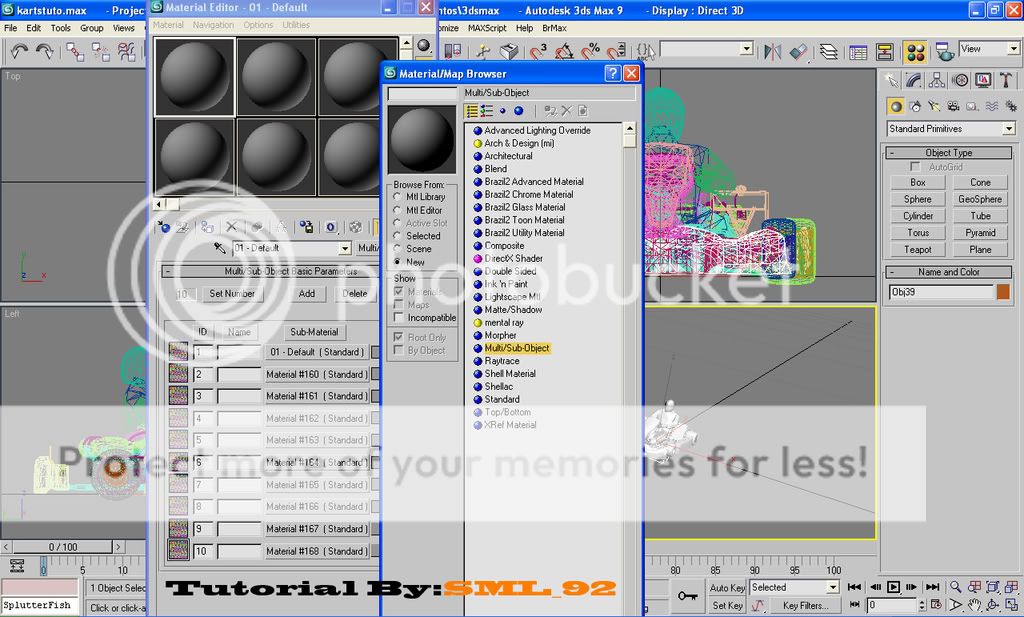This screenshot has height=617, width=1024.
Task: Open the File menu
Action: (x=10, y=28)
